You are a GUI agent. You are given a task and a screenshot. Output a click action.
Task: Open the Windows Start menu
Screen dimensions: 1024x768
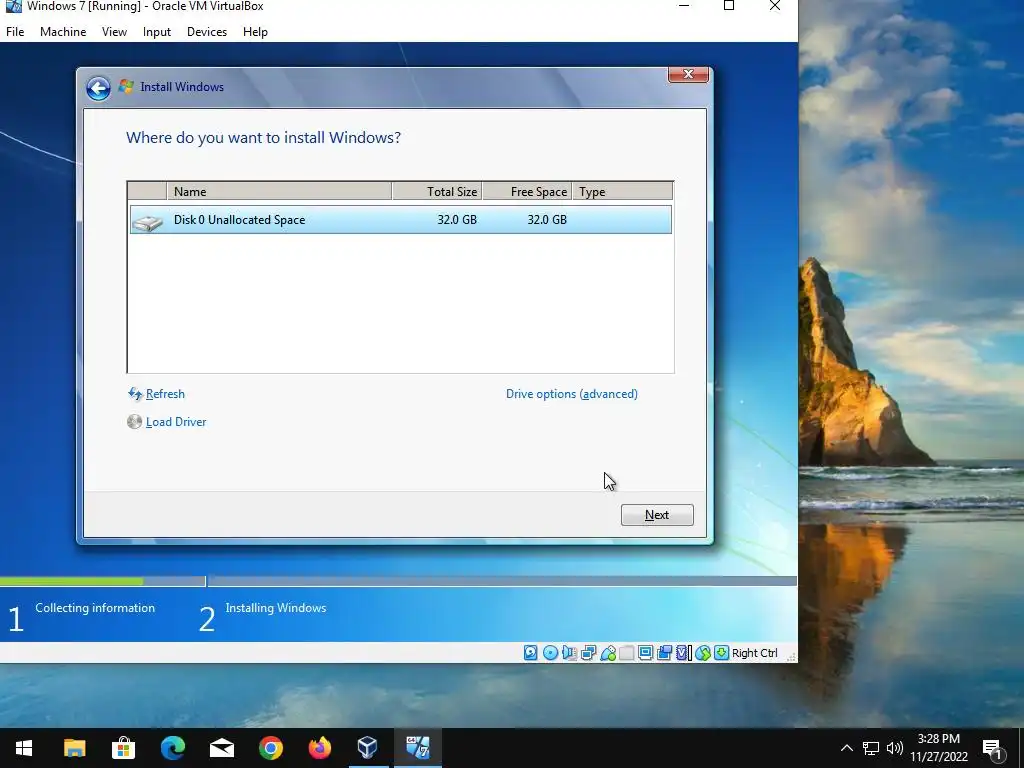click(24, 748)
